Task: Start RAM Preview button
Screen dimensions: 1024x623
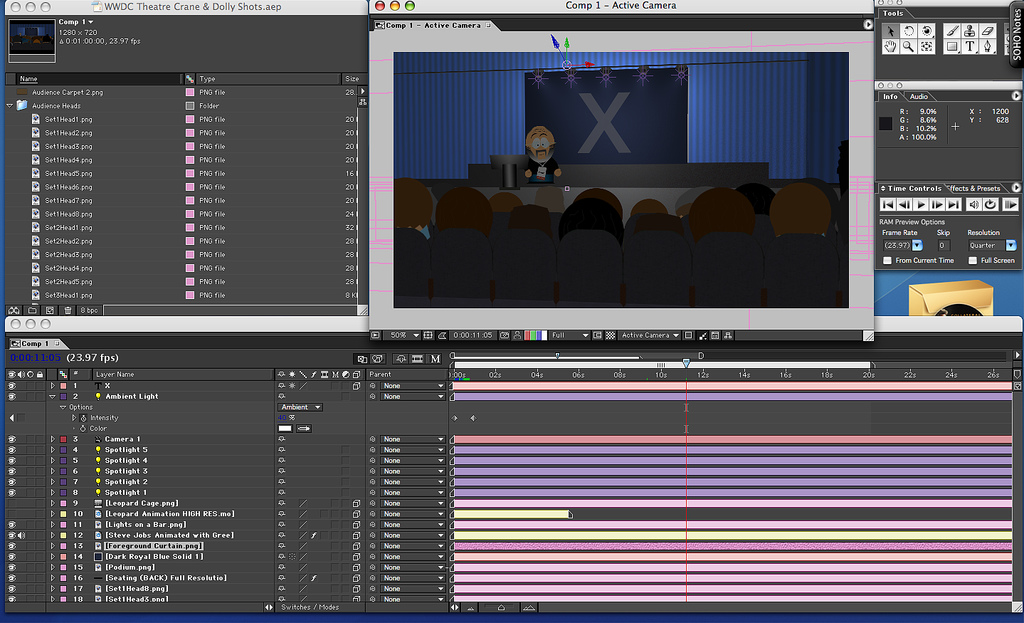Action: 1010,205
